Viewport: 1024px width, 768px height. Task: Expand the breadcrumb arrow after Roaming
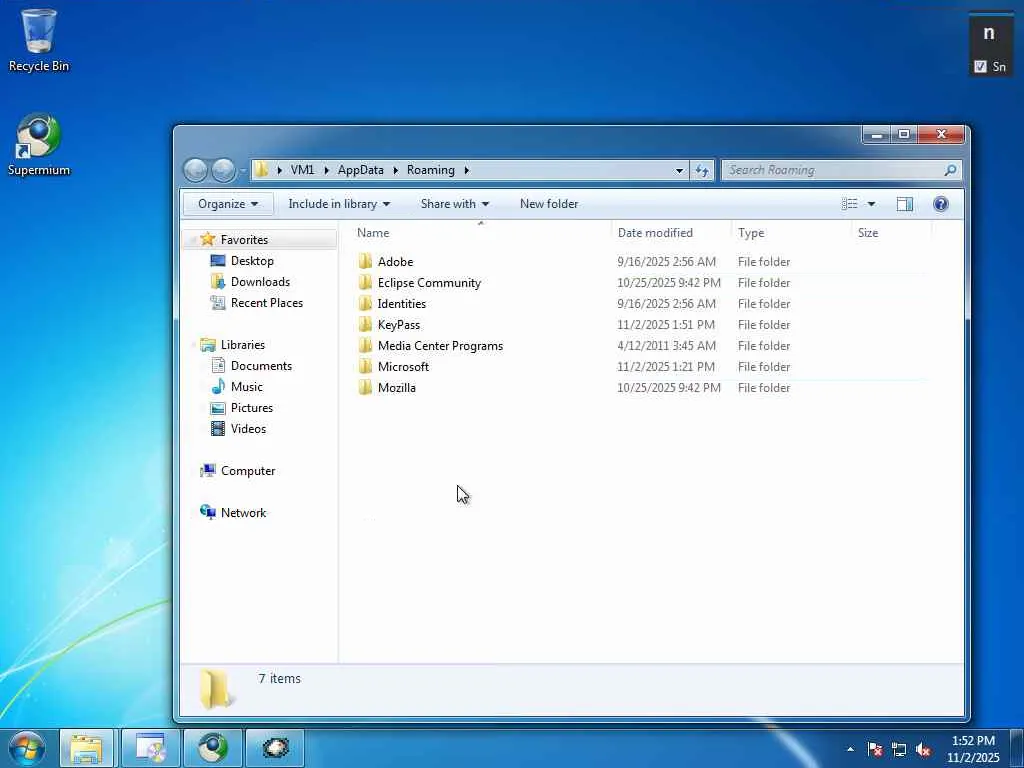466,170
